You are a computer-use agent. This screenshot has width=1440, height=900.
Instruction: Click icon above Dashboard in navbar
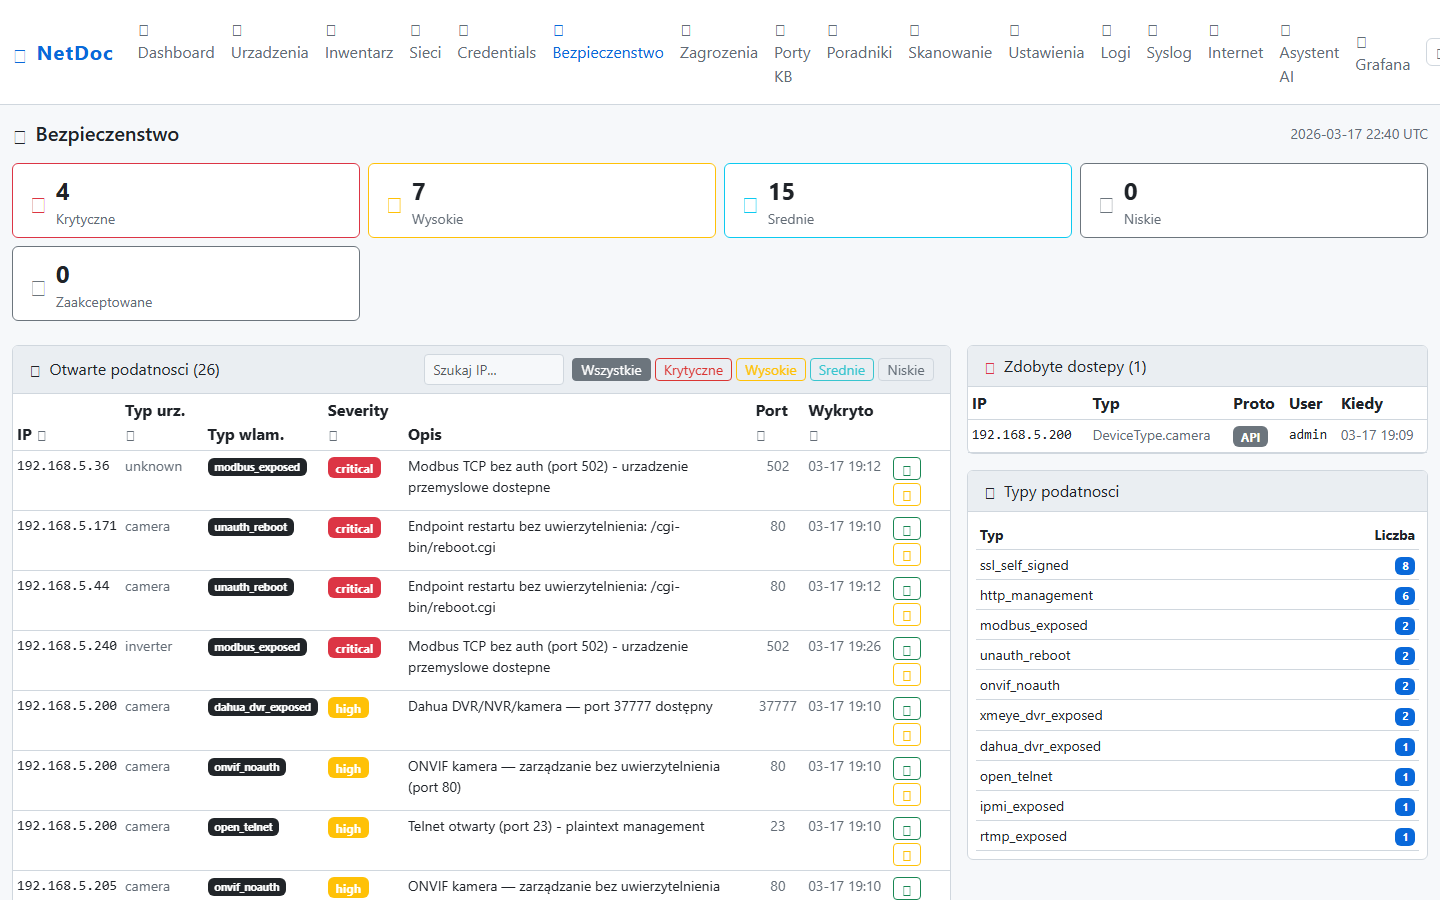pyautogui.click(x=144, y=31)
